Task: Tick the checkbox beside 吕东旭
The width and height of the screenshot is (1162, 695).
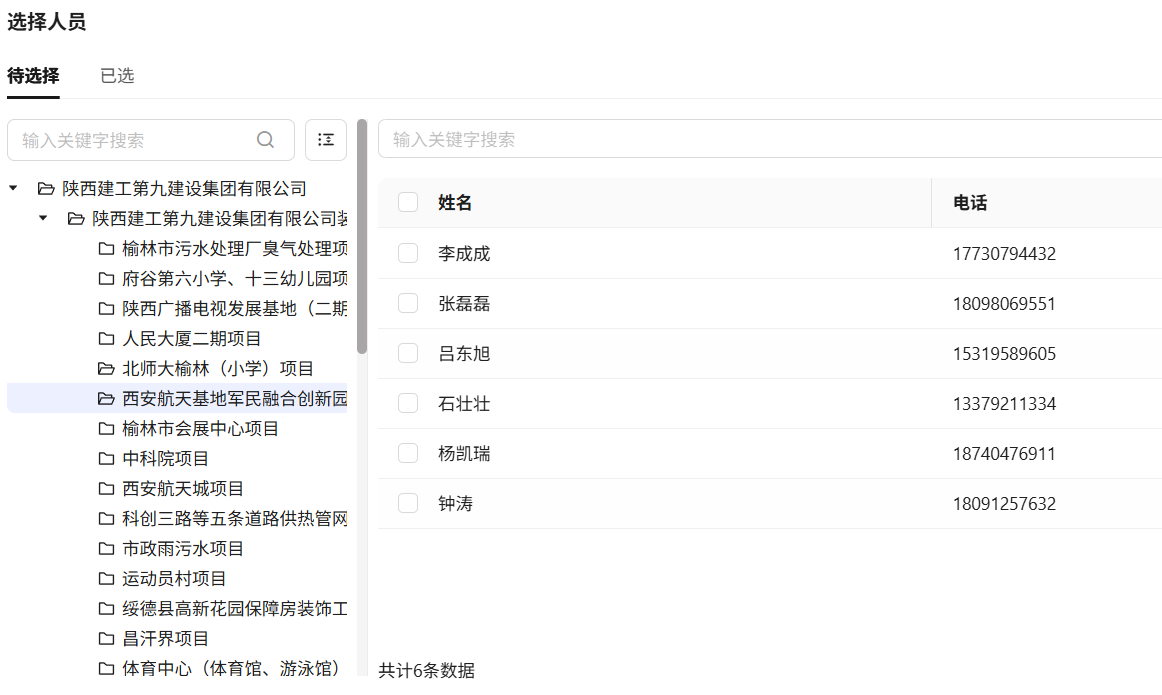Action: click(x=408, y=354)
